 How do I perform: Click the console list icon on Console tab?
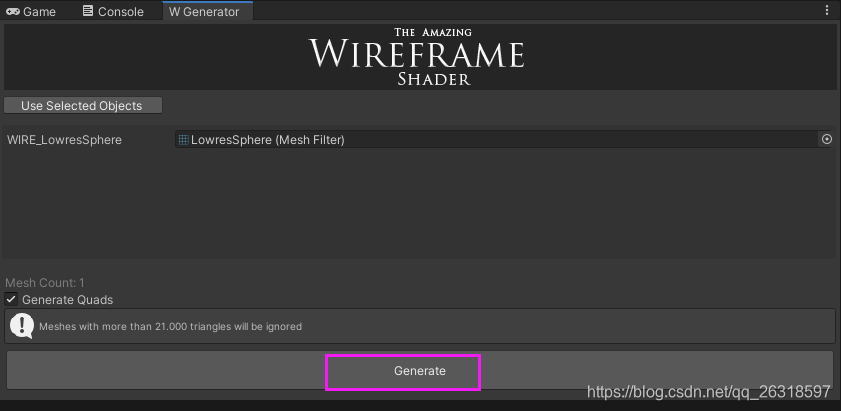[88, 11]
